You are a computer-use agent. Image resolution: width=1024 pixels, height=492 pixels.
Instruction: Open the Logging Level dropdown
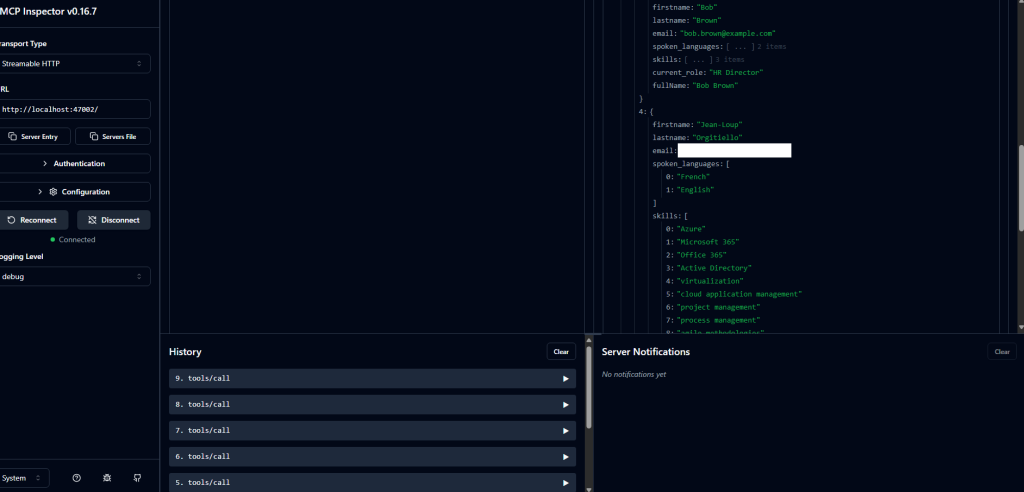73,276
